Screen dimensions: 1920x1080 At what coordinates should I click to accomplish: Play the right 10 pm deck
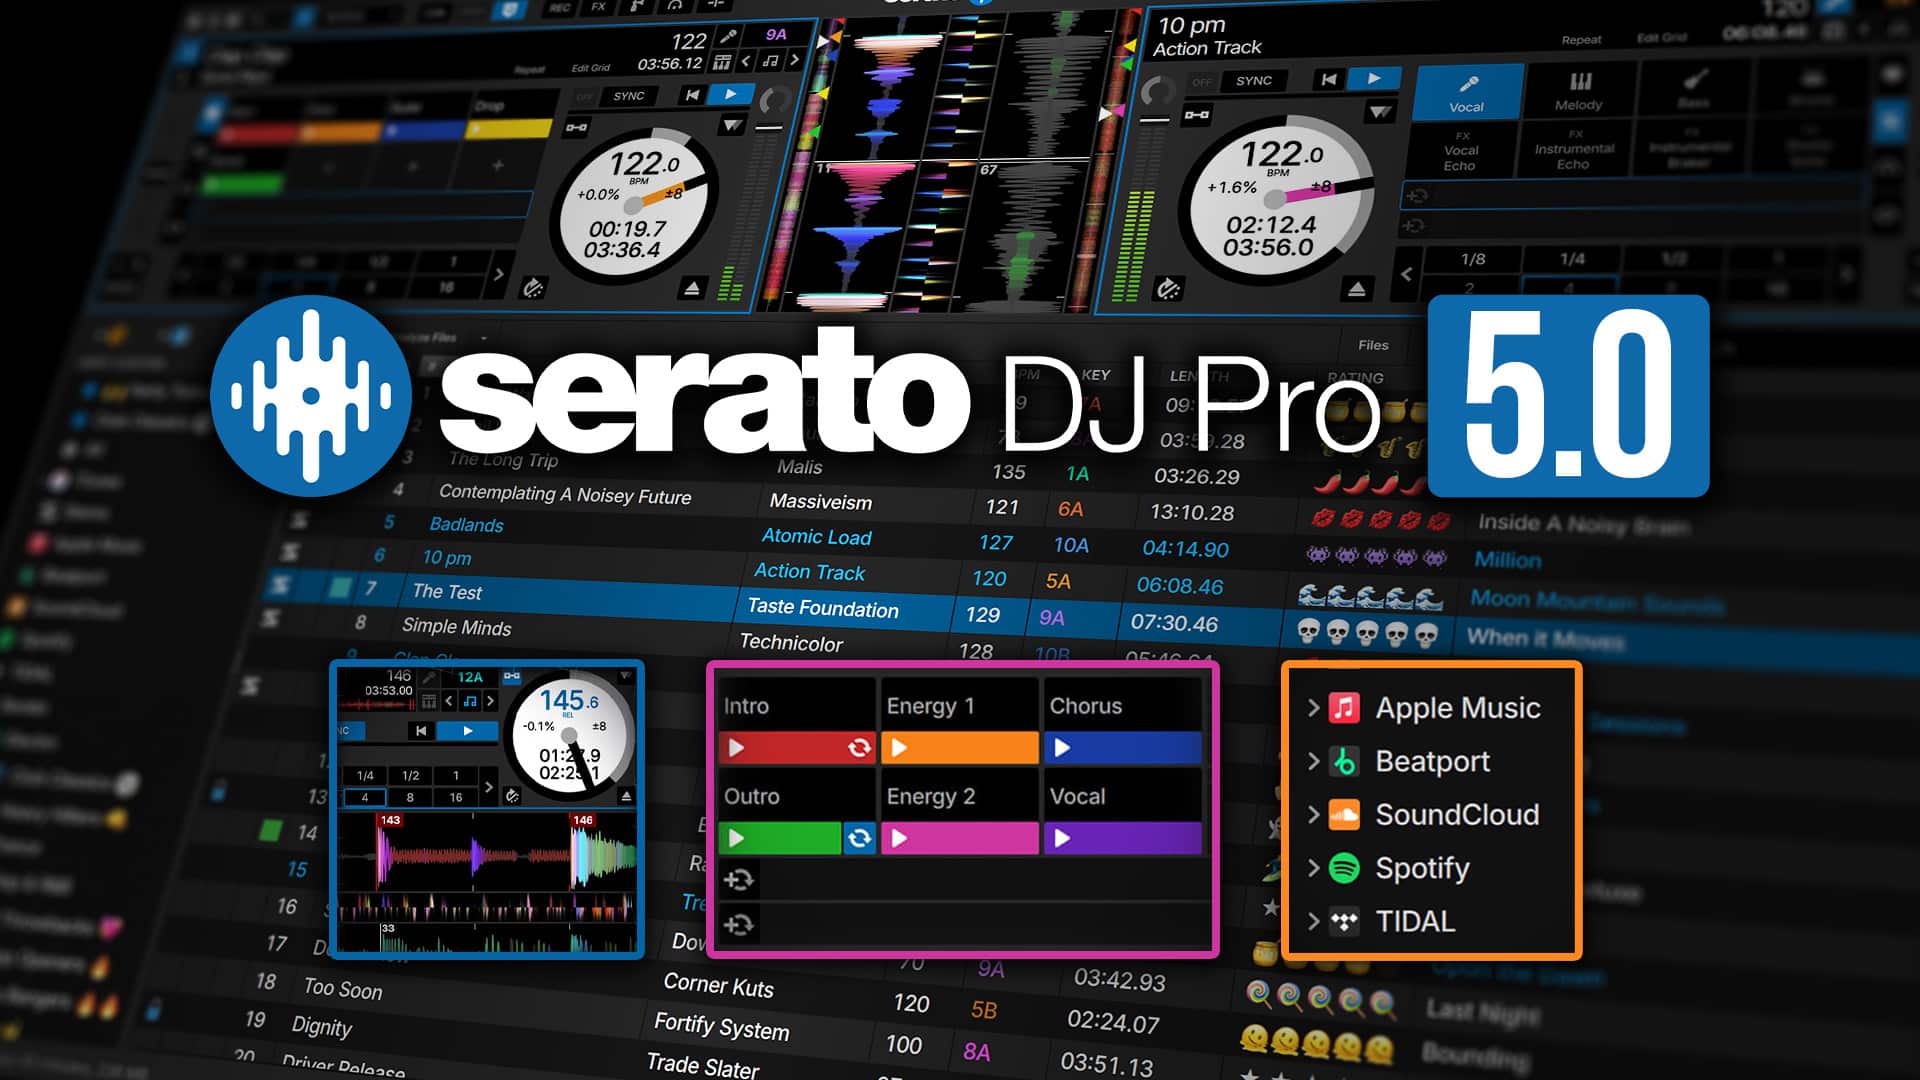coord(1374,78)
